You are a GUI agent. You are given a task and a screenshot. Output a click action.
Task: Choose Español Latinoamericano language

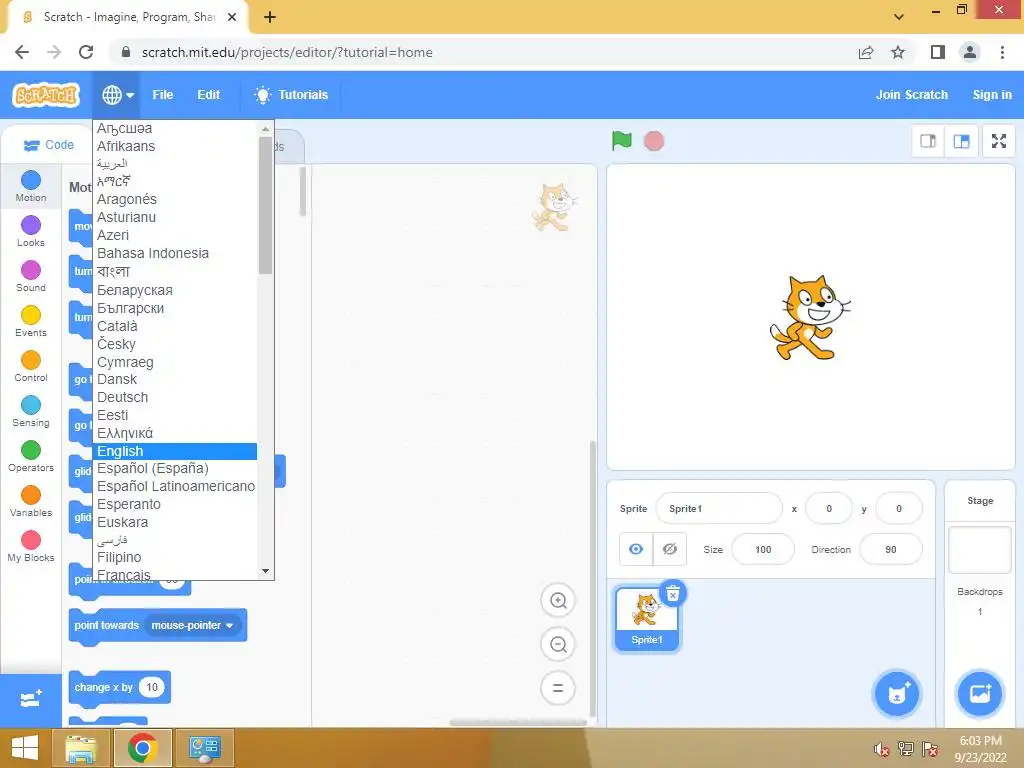tap(176, 487)
